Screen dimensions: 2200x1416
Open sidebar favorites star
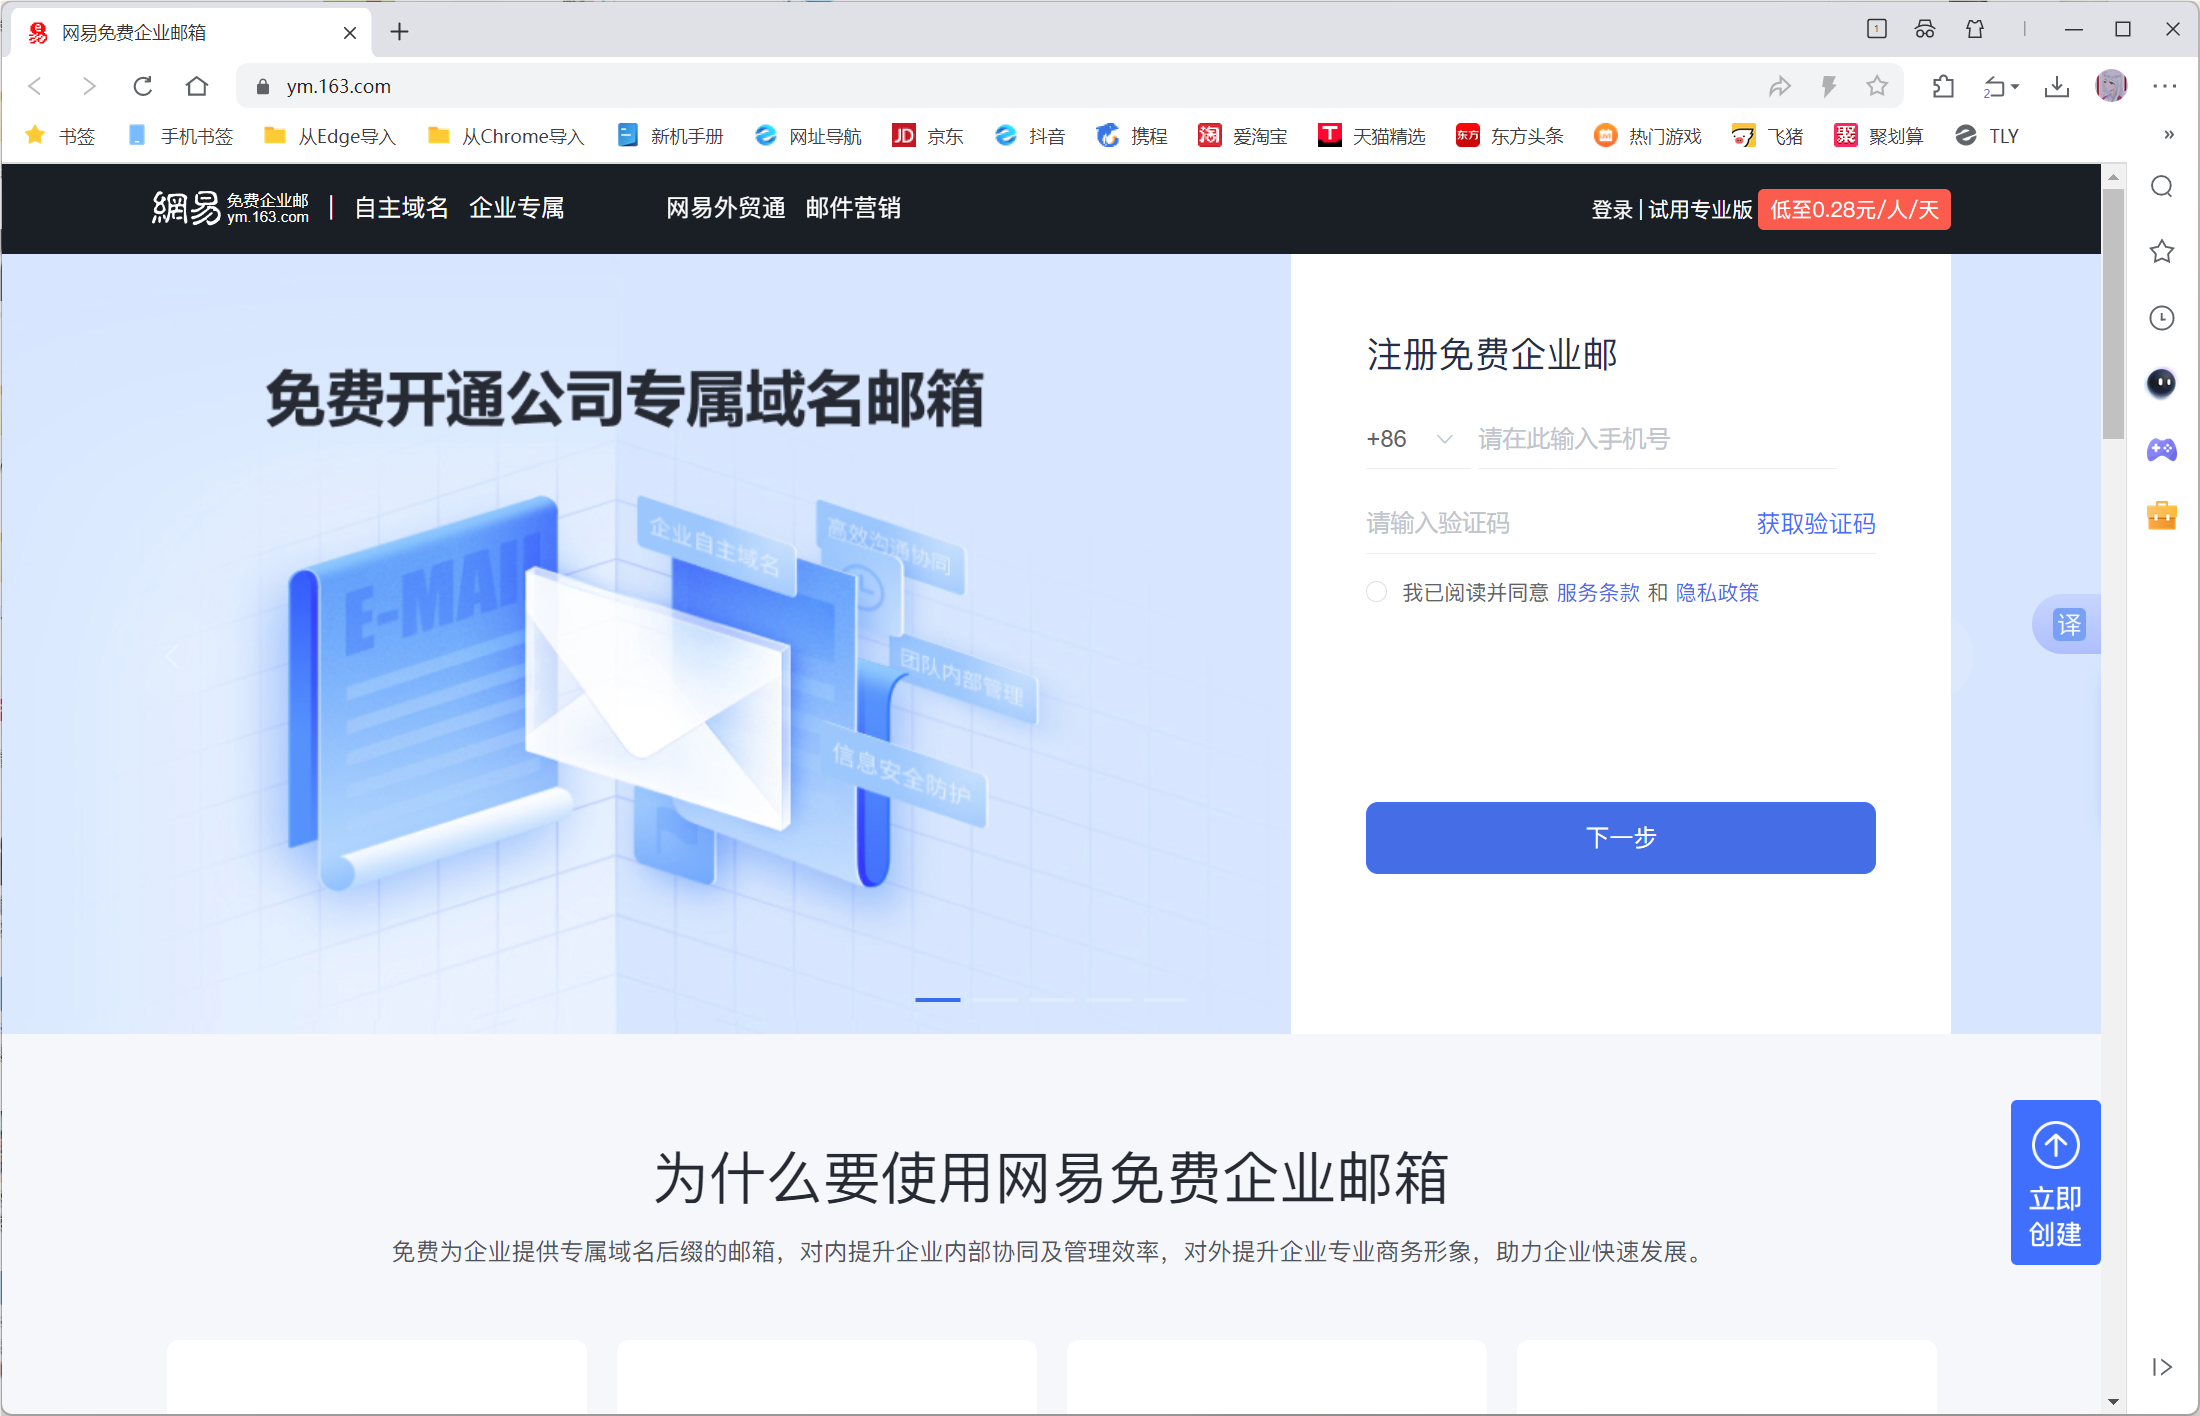pos(2162,251)
